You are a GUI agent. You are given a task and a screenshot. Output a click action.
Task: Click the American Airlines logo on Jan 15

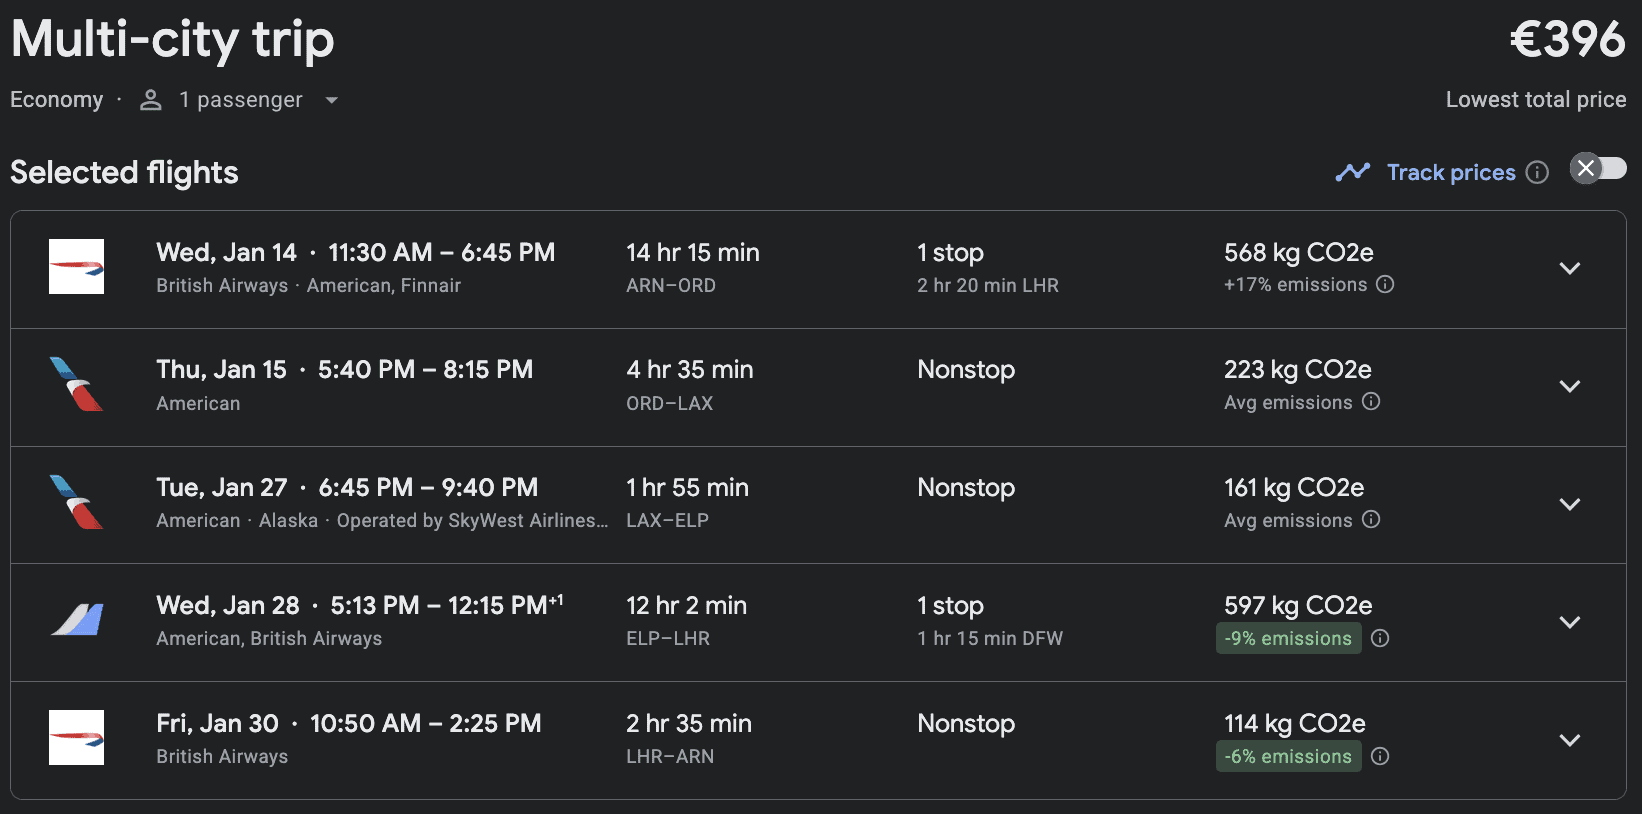pyautogui.click(x=76, y=384)
